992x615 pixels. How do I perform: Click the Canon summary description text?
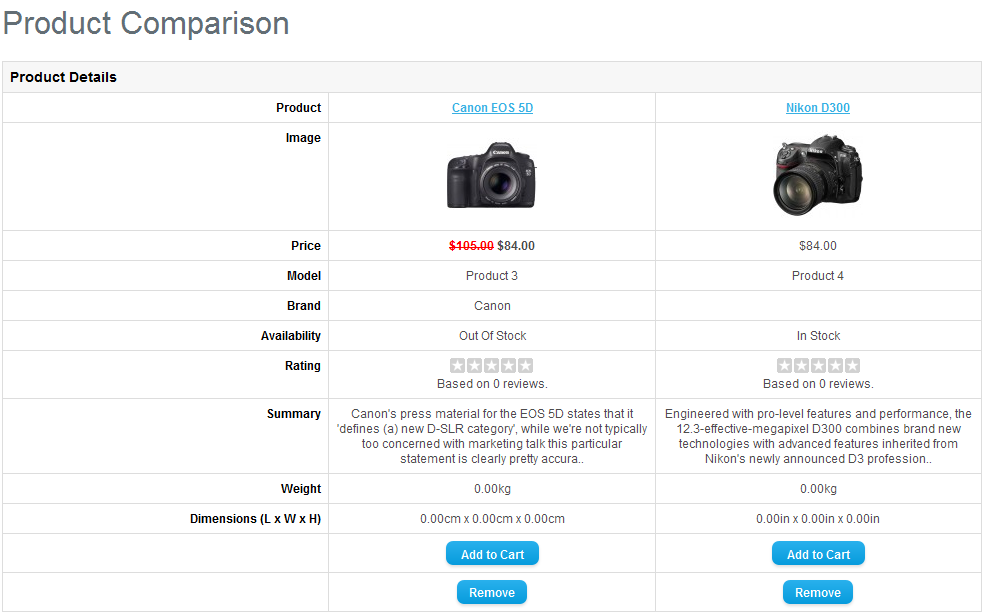(492, 436)
